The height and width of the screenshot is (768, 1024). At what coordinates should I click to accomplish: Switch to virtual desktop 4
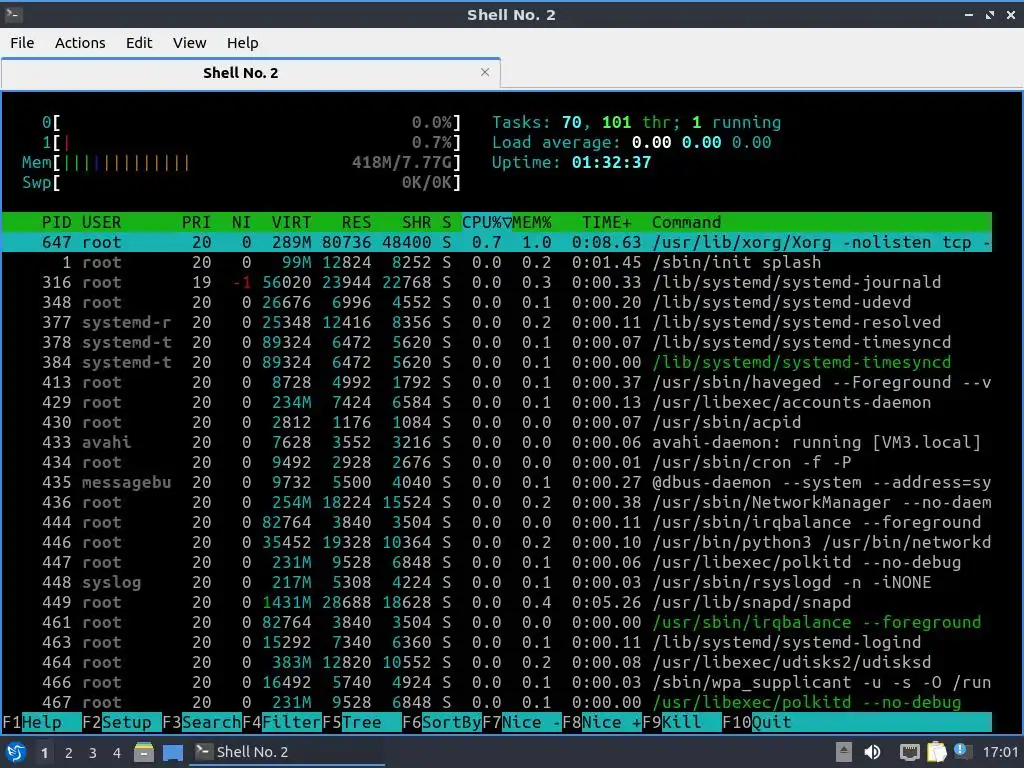[x=117, y=753]
